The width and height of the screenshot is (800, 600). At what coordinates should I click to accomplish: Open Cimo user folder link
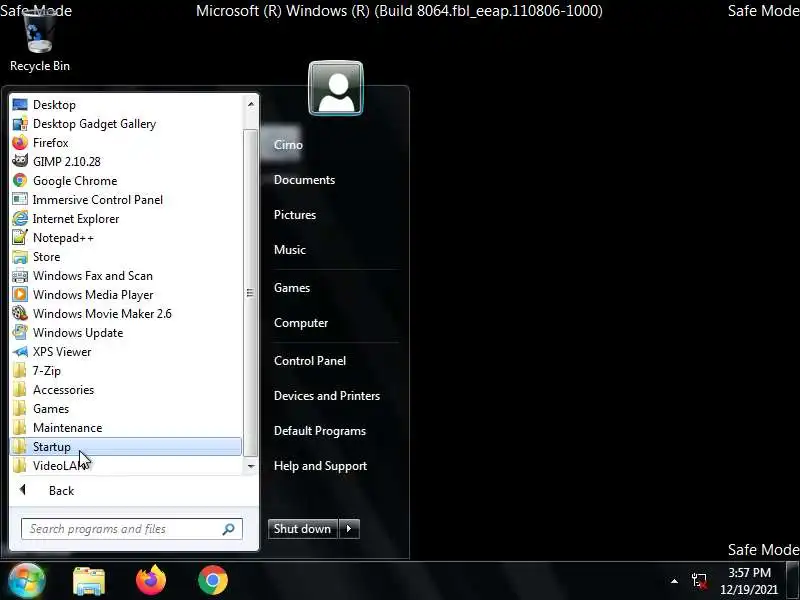[288, 145]
